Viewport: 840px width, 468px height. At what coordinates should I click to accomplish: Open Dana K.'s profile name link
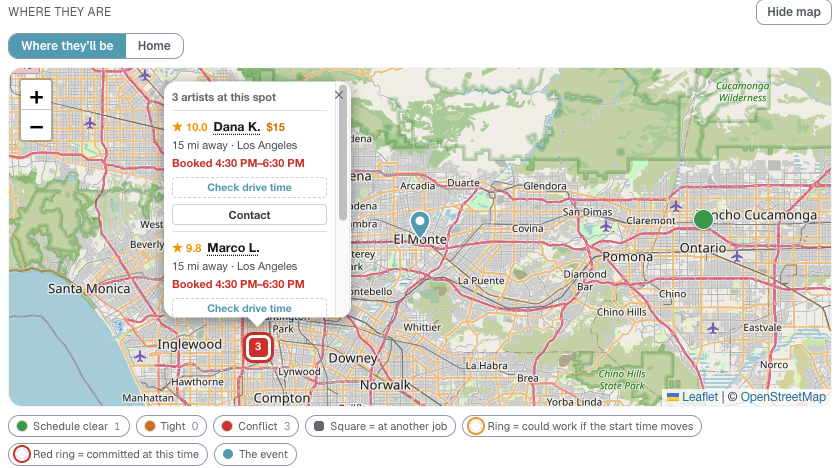coord(237,127)
